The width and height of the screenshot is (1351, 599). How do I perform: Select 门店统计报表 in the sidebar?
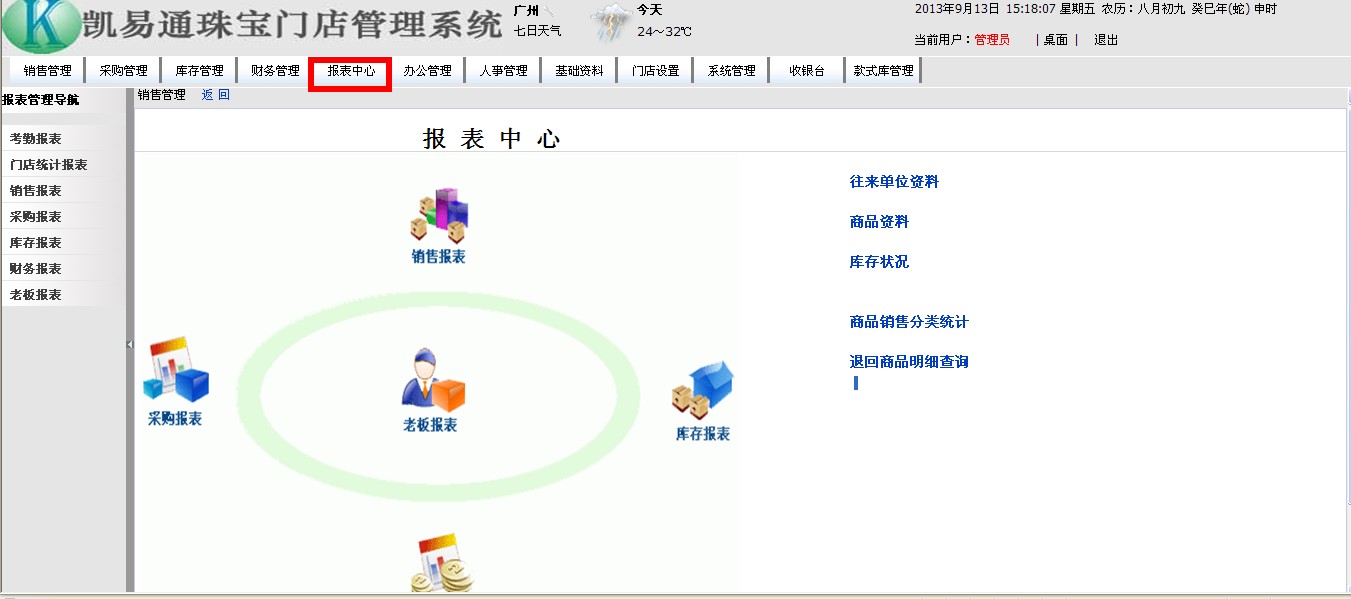point(48,165)
